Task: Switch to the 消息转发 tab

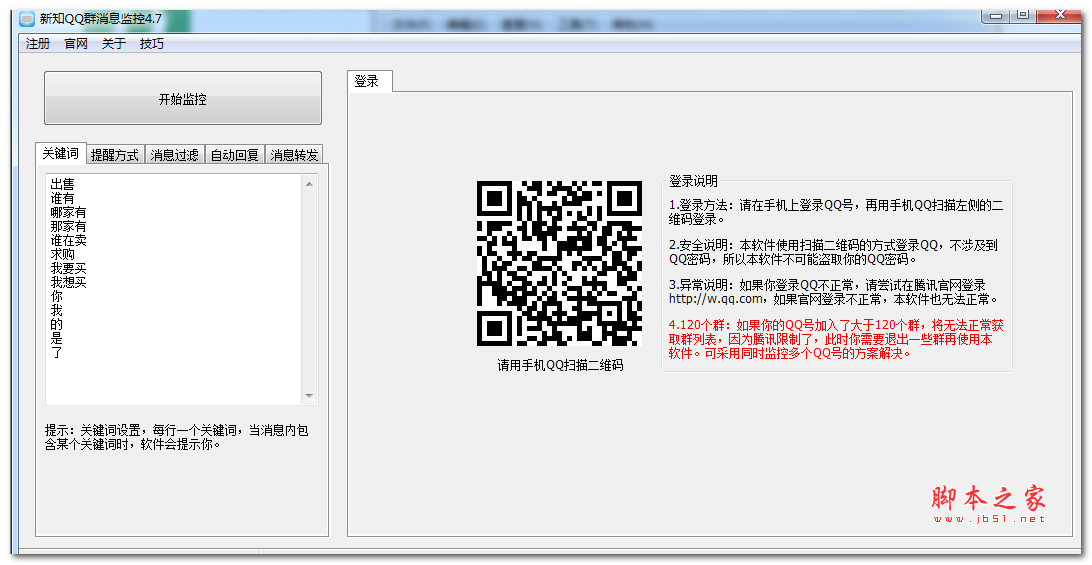Action: tap(295, 155)
